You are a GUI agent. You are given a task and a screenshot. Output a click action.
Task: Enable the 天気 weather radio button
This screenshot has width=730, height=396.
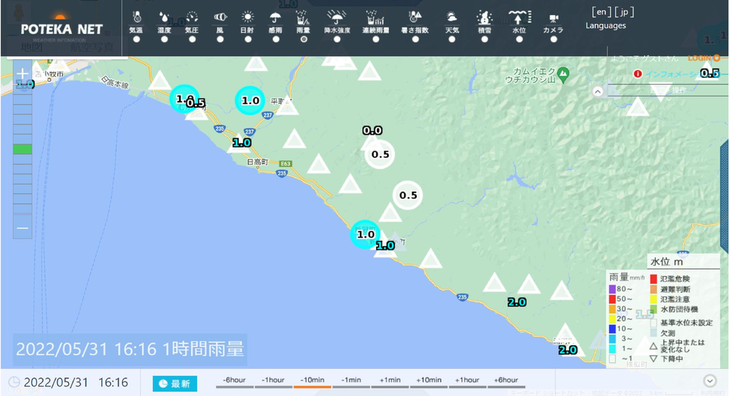tap(452, 40)
